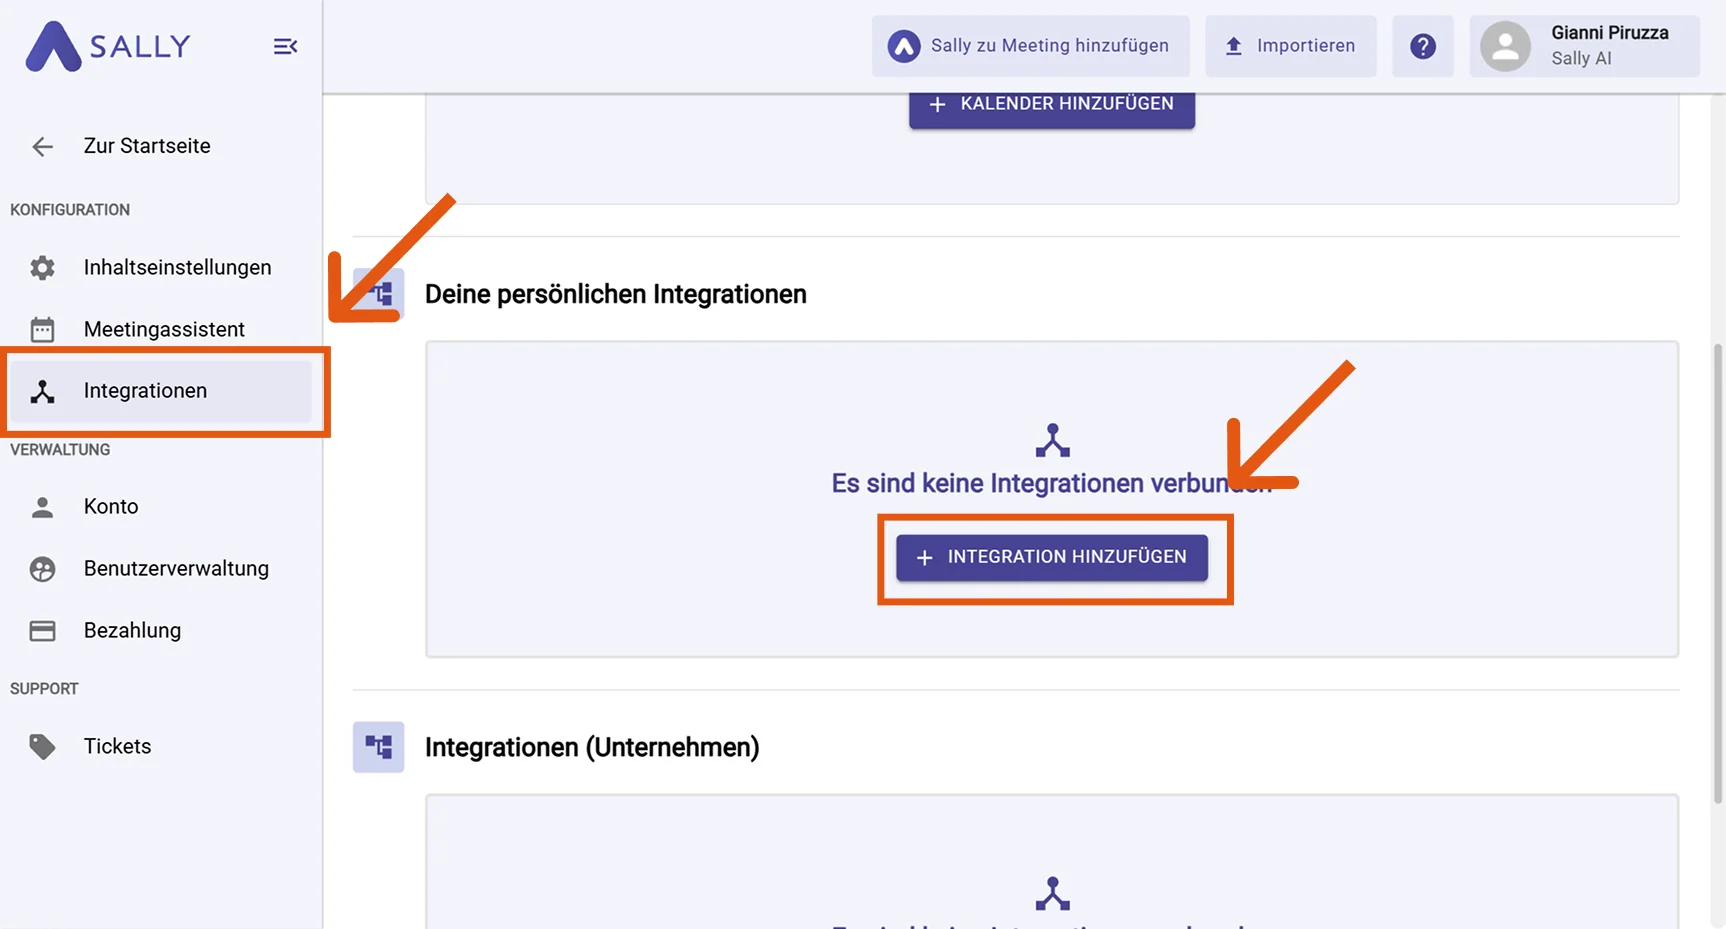Click the Sally icon in meeting button
The width and height of the screenshot is (1726, 929).
(x=904, y=46)
